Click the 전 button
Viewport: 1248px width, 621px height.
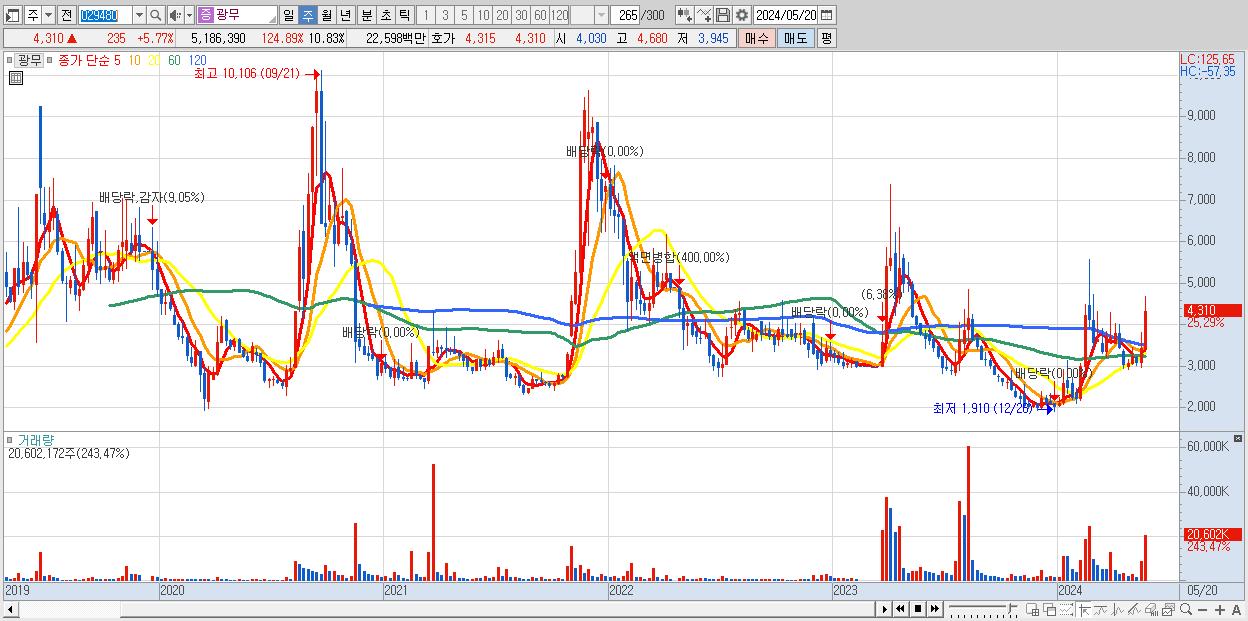66,15
